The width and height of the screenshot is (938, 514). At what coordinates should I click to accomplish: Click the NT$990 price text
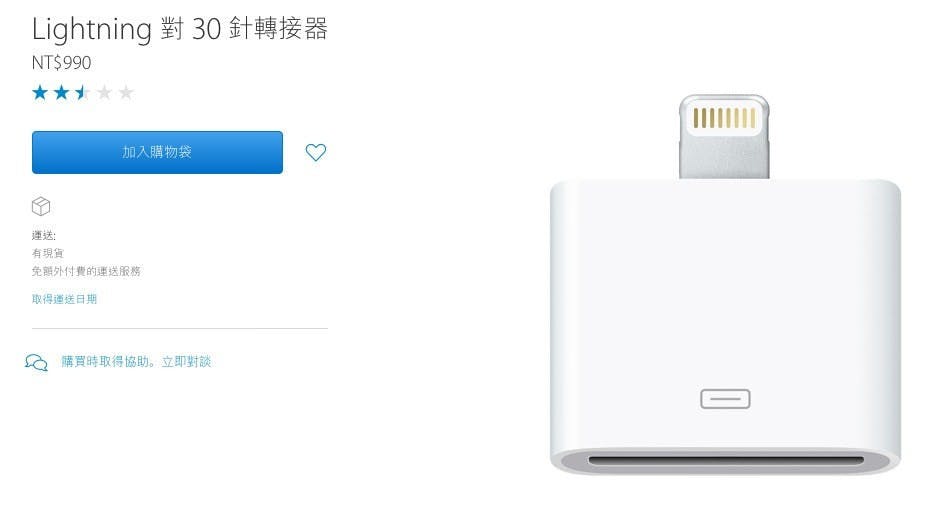pyautogui.click(x=62, y=63)
